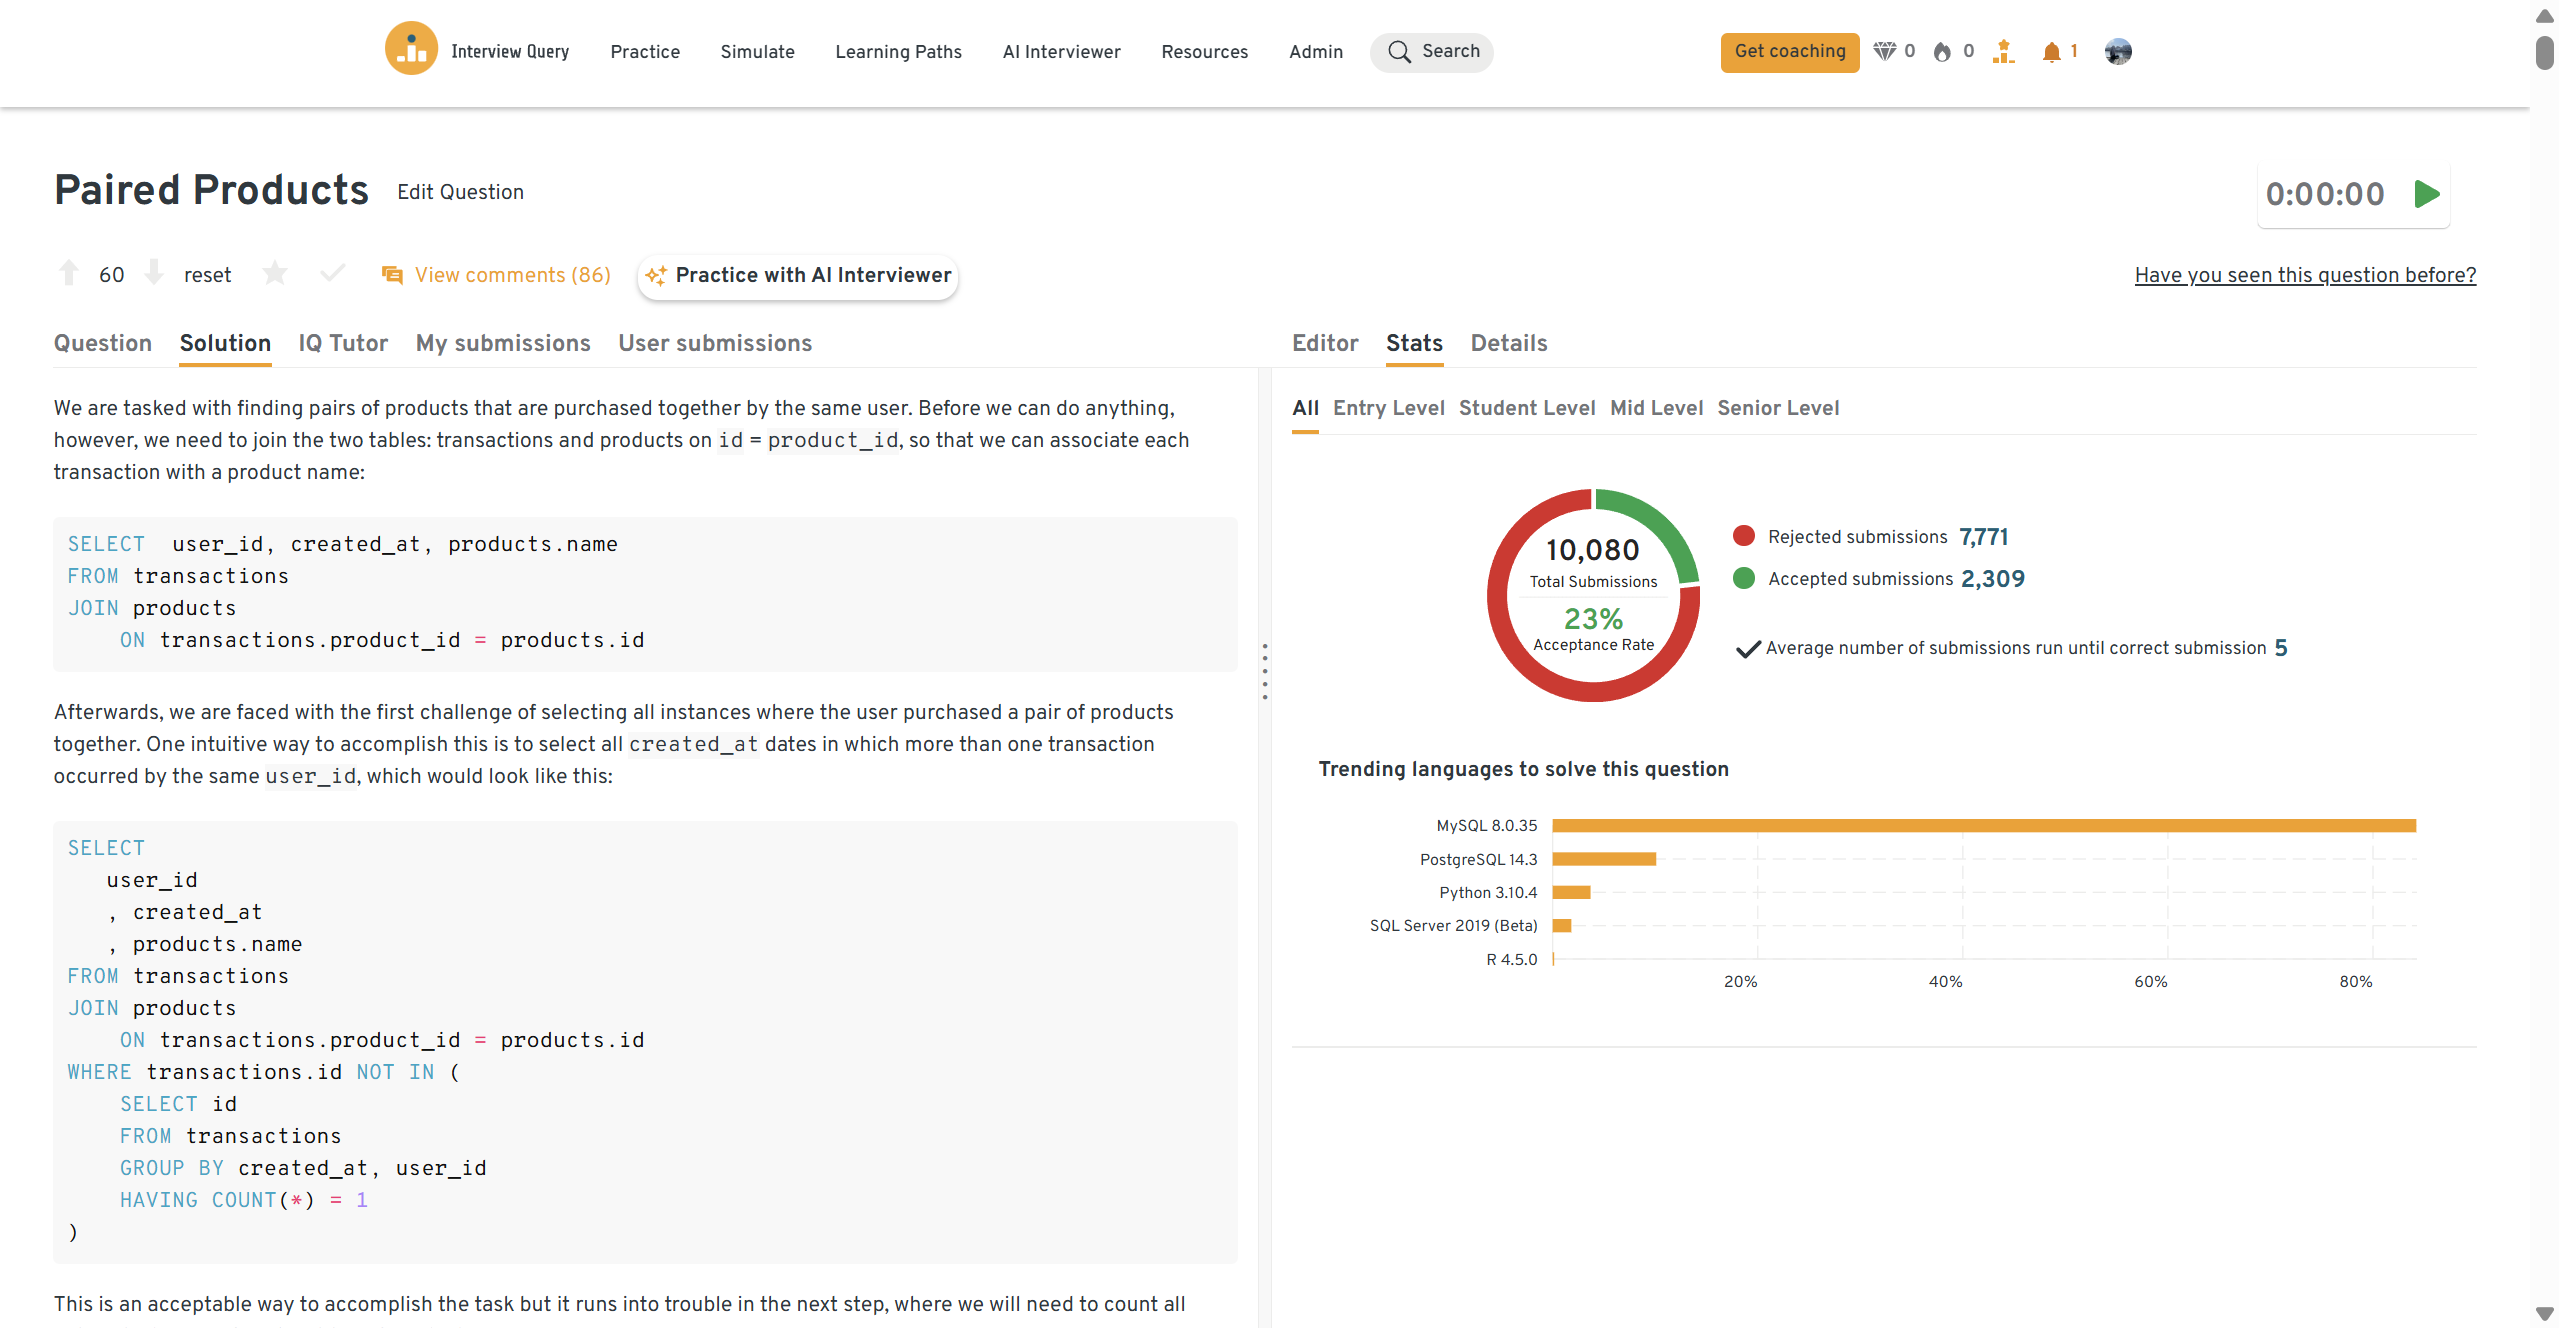Viewport: 2559px width, 1328px height.
Task: Click the leaderboard podium icon
Action: 2003,52
